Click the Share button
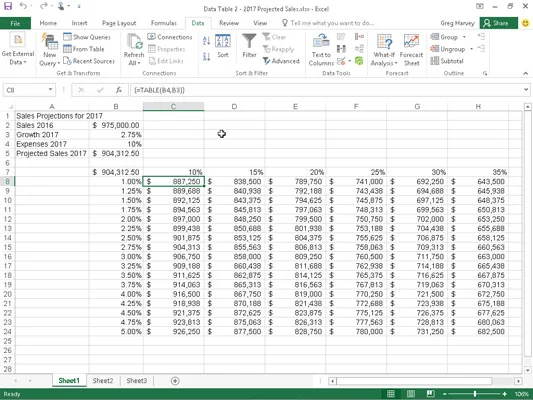The width and height of the screenshot is (533, 400). [x=499, y=23]
